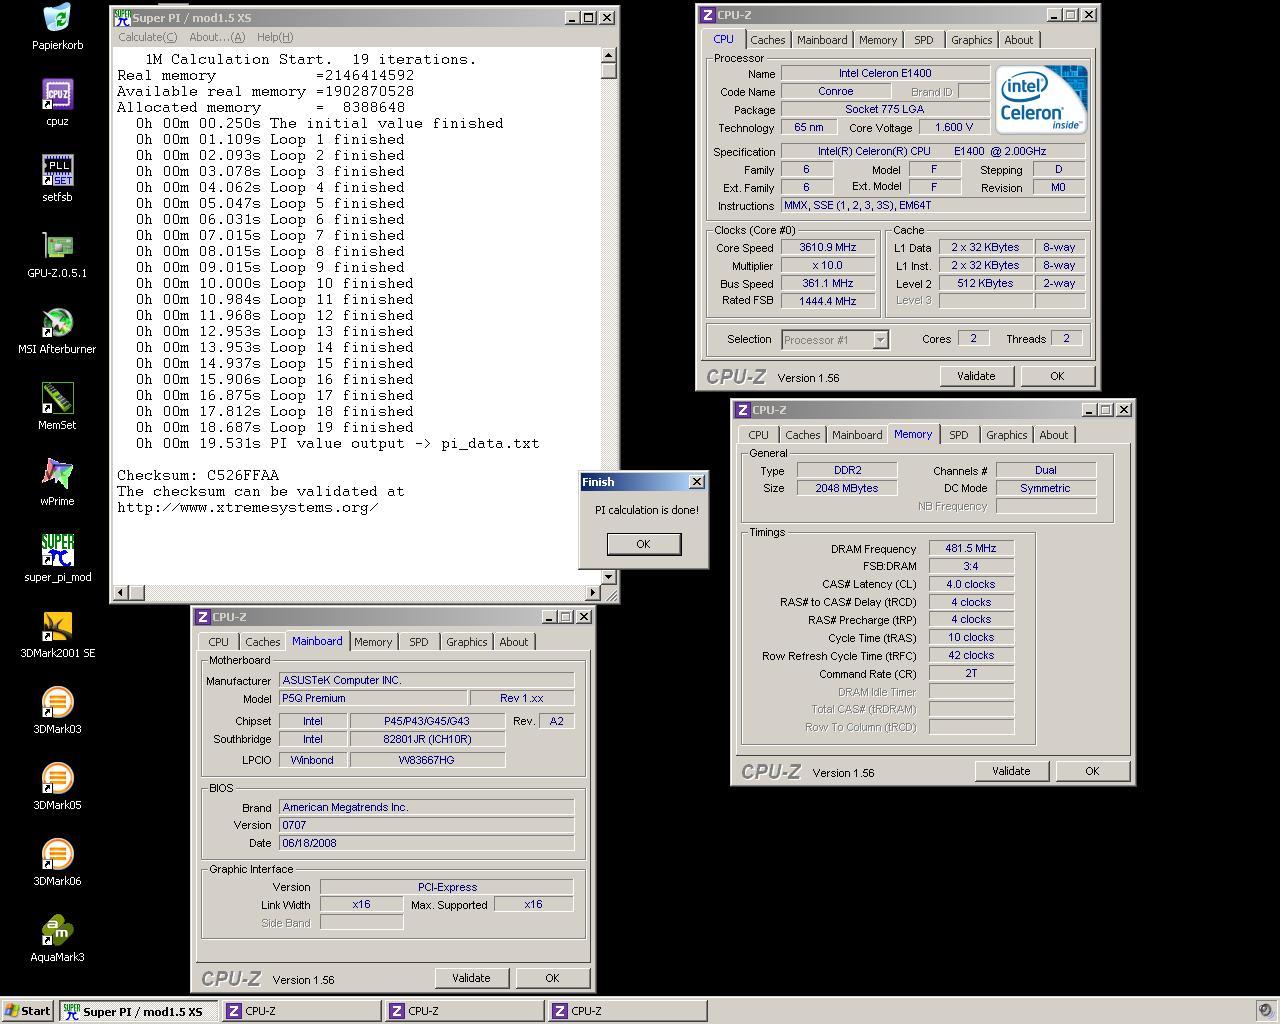Open Graphics tab in the CPU-Z Memory window
1280x1024 pixels.
[1006, 435]
